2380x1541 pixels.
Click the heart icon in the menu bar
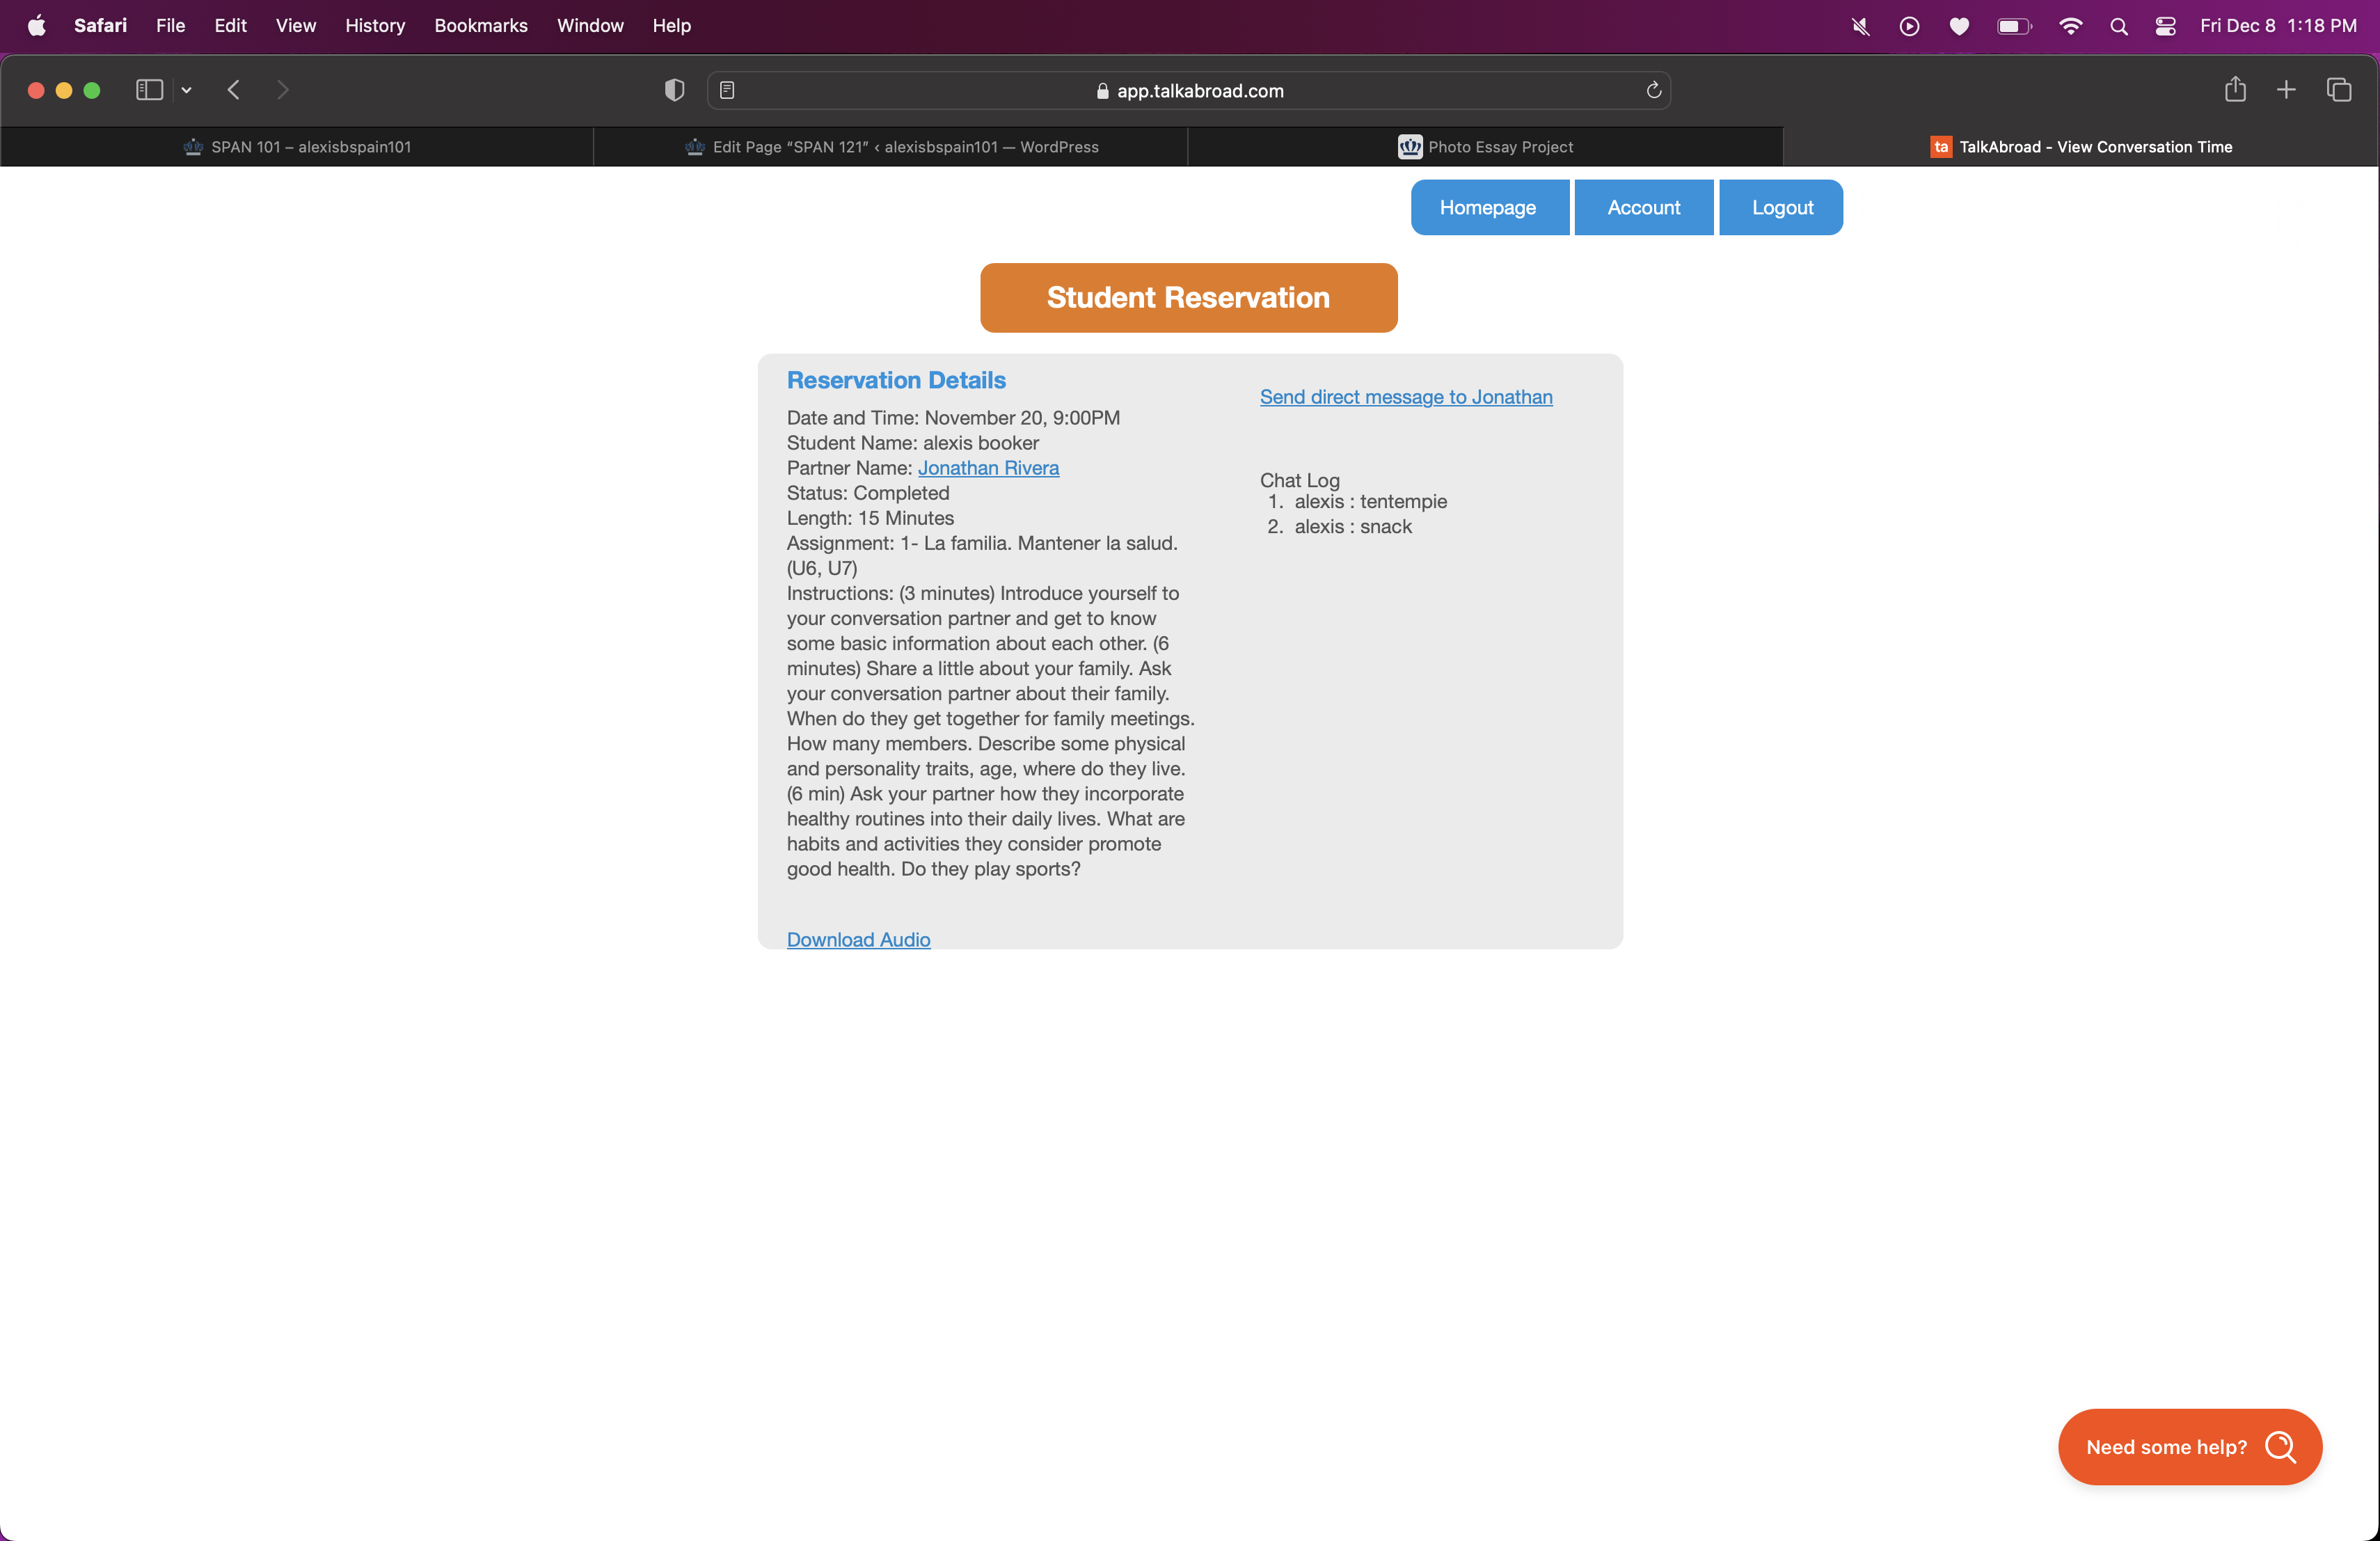1959,26
